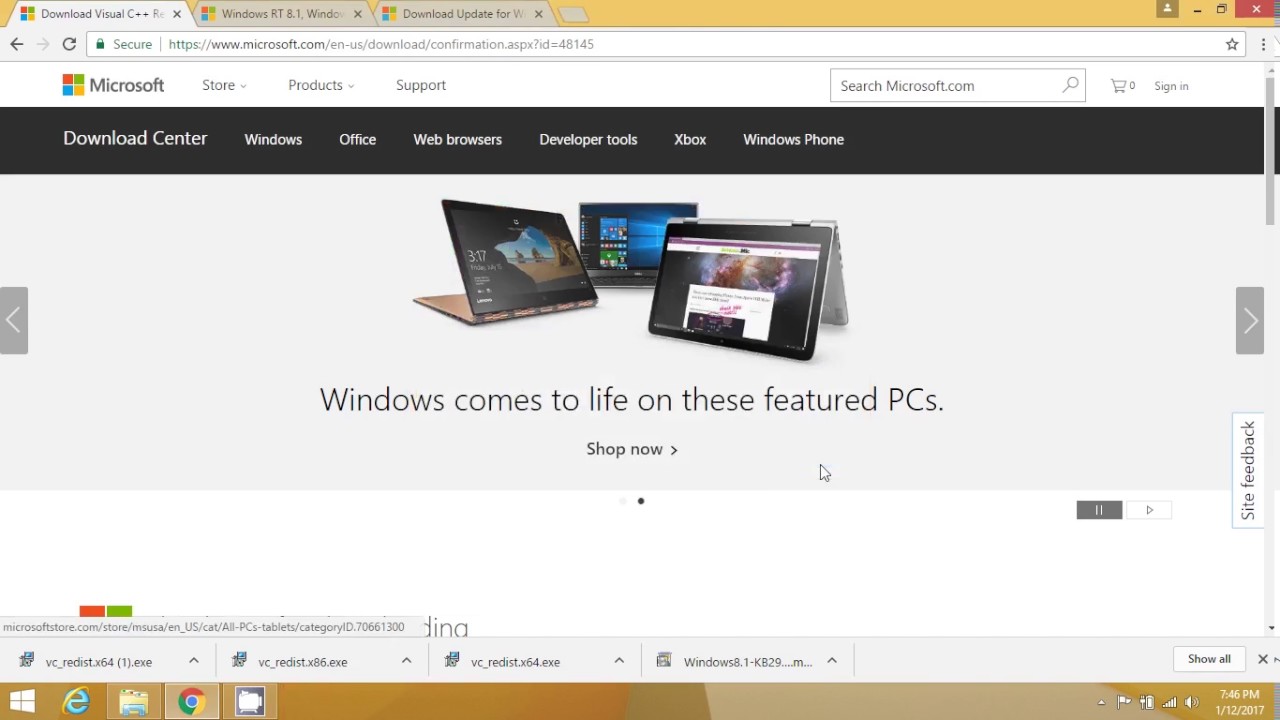Open the Windows Phone category
This screenshot has width=1280, height=720.
pos(793,139)
